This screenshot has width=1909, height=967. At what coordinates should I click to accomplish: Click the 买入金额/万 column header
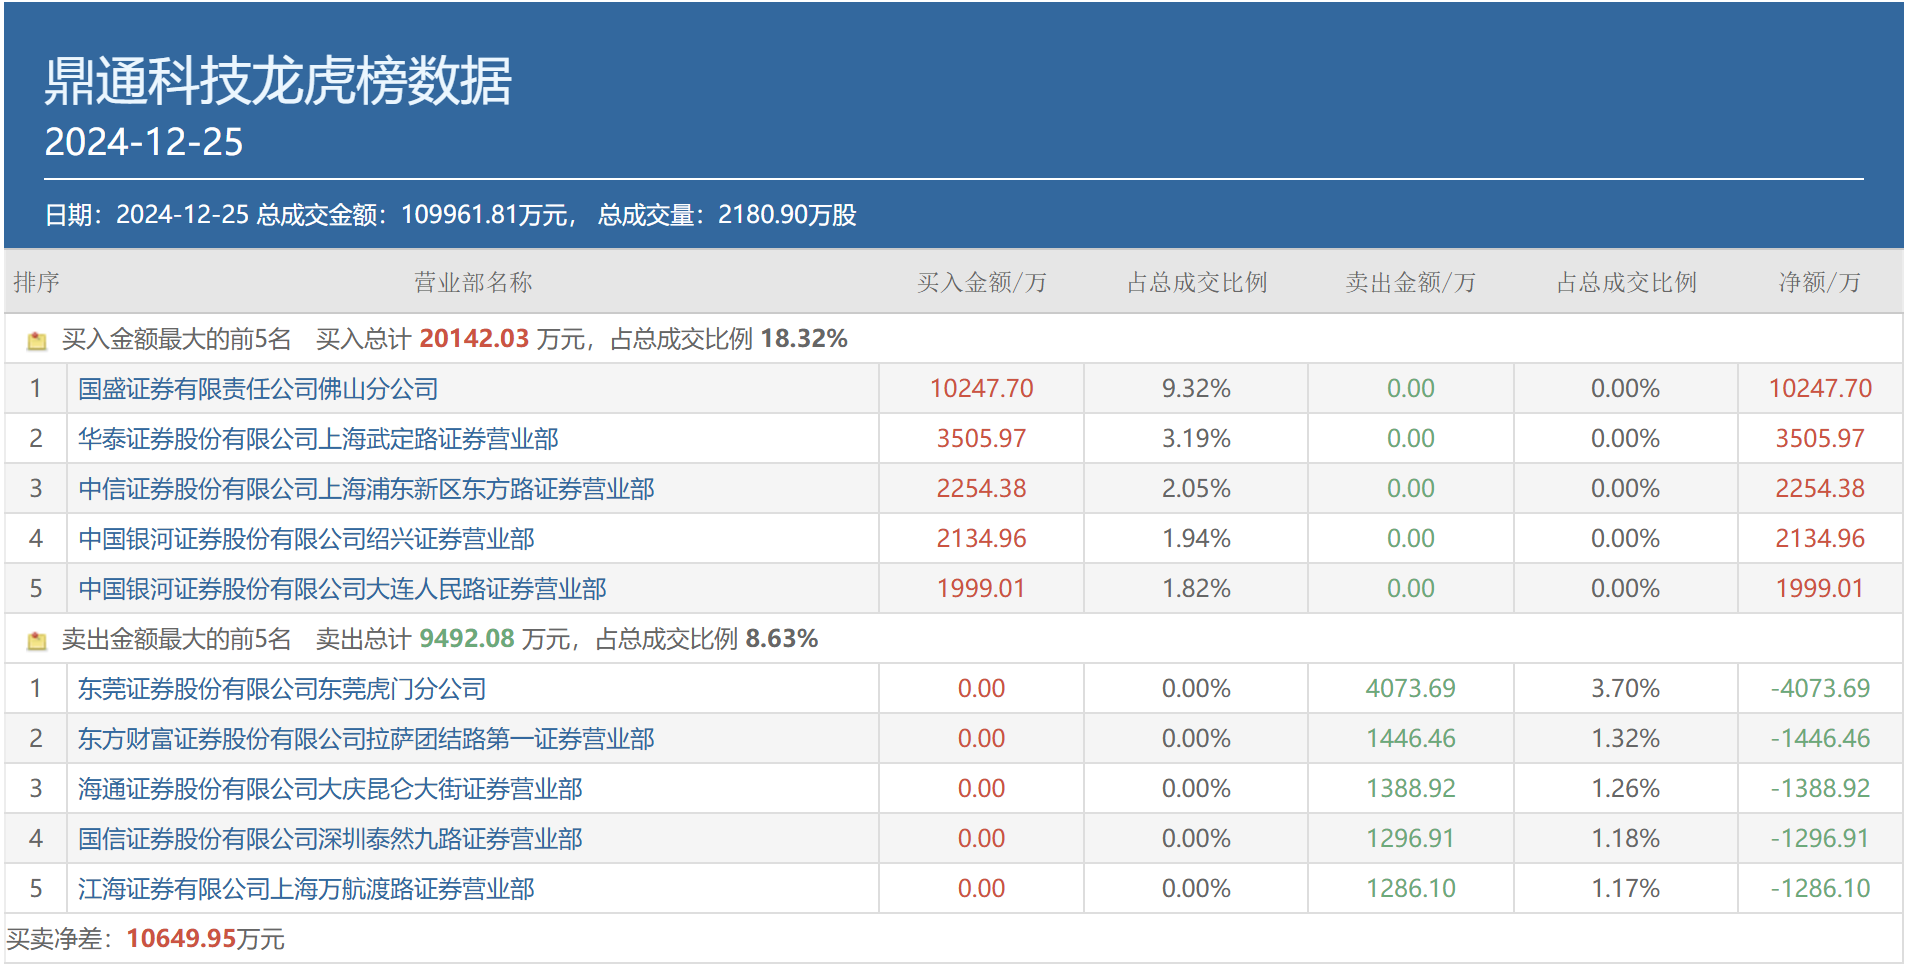pos(981,283)
